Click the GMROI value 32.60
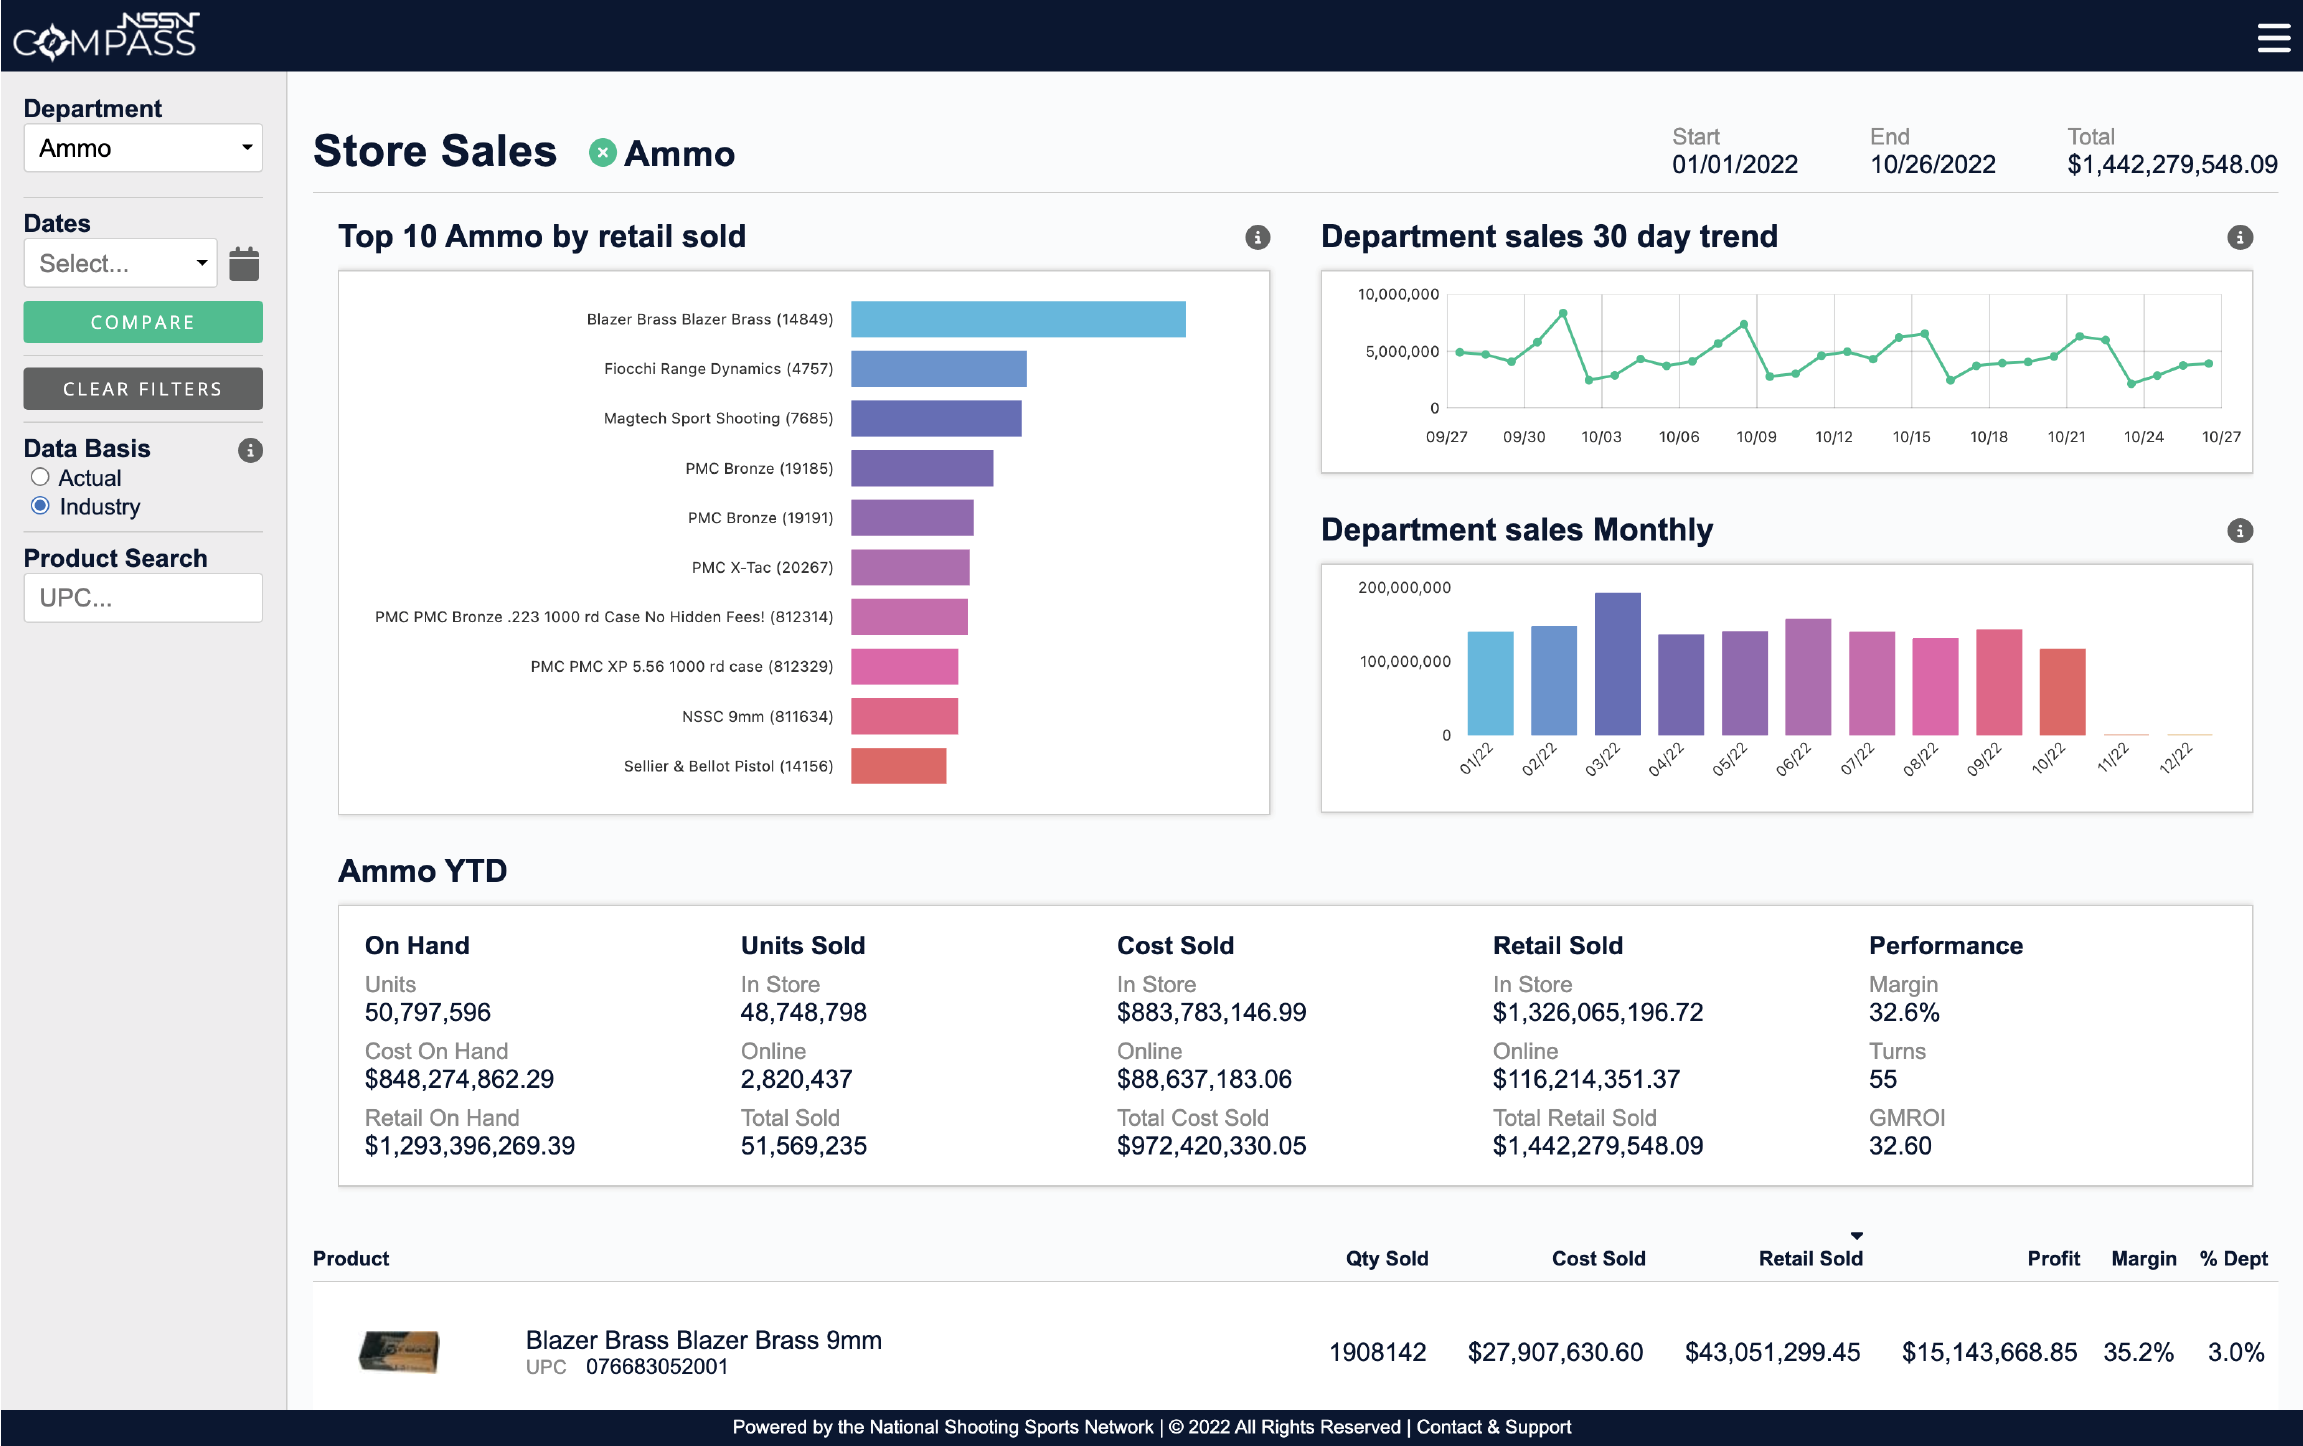Viewport: 2303px width, 1446px height. click(1900, 1146)
